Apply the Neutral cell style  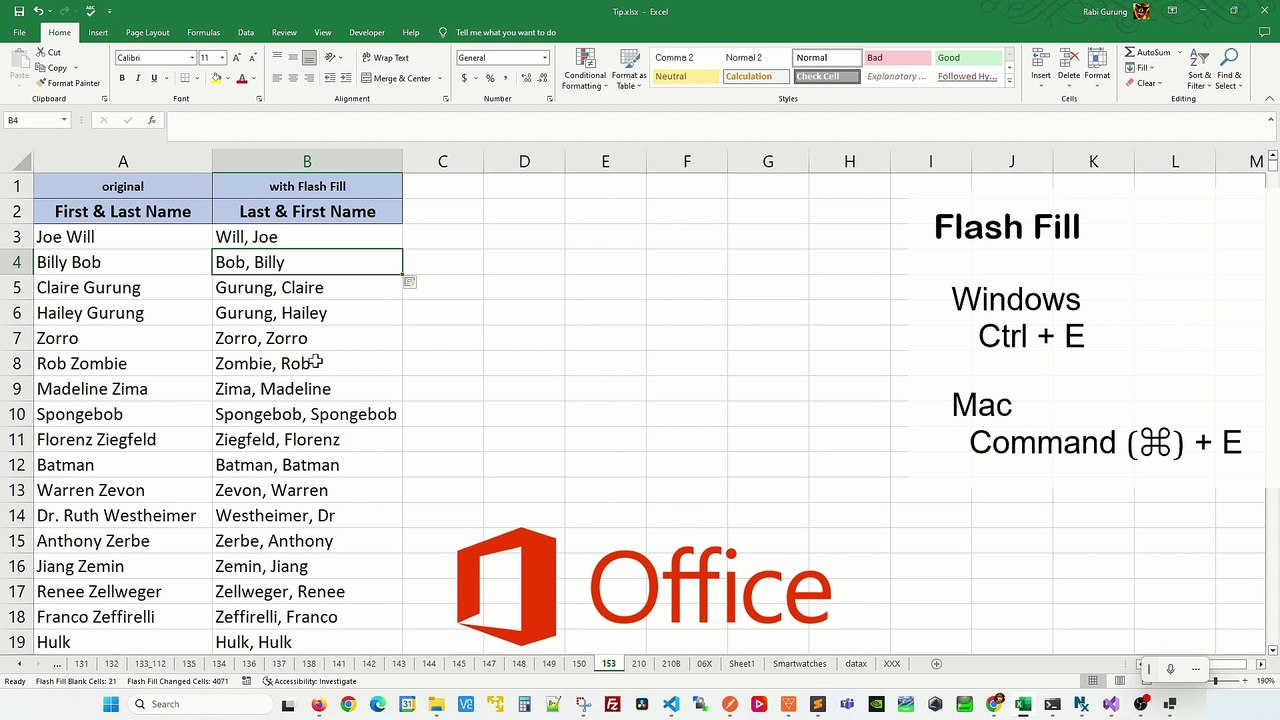pyautogui.click(x=686, y=77)
